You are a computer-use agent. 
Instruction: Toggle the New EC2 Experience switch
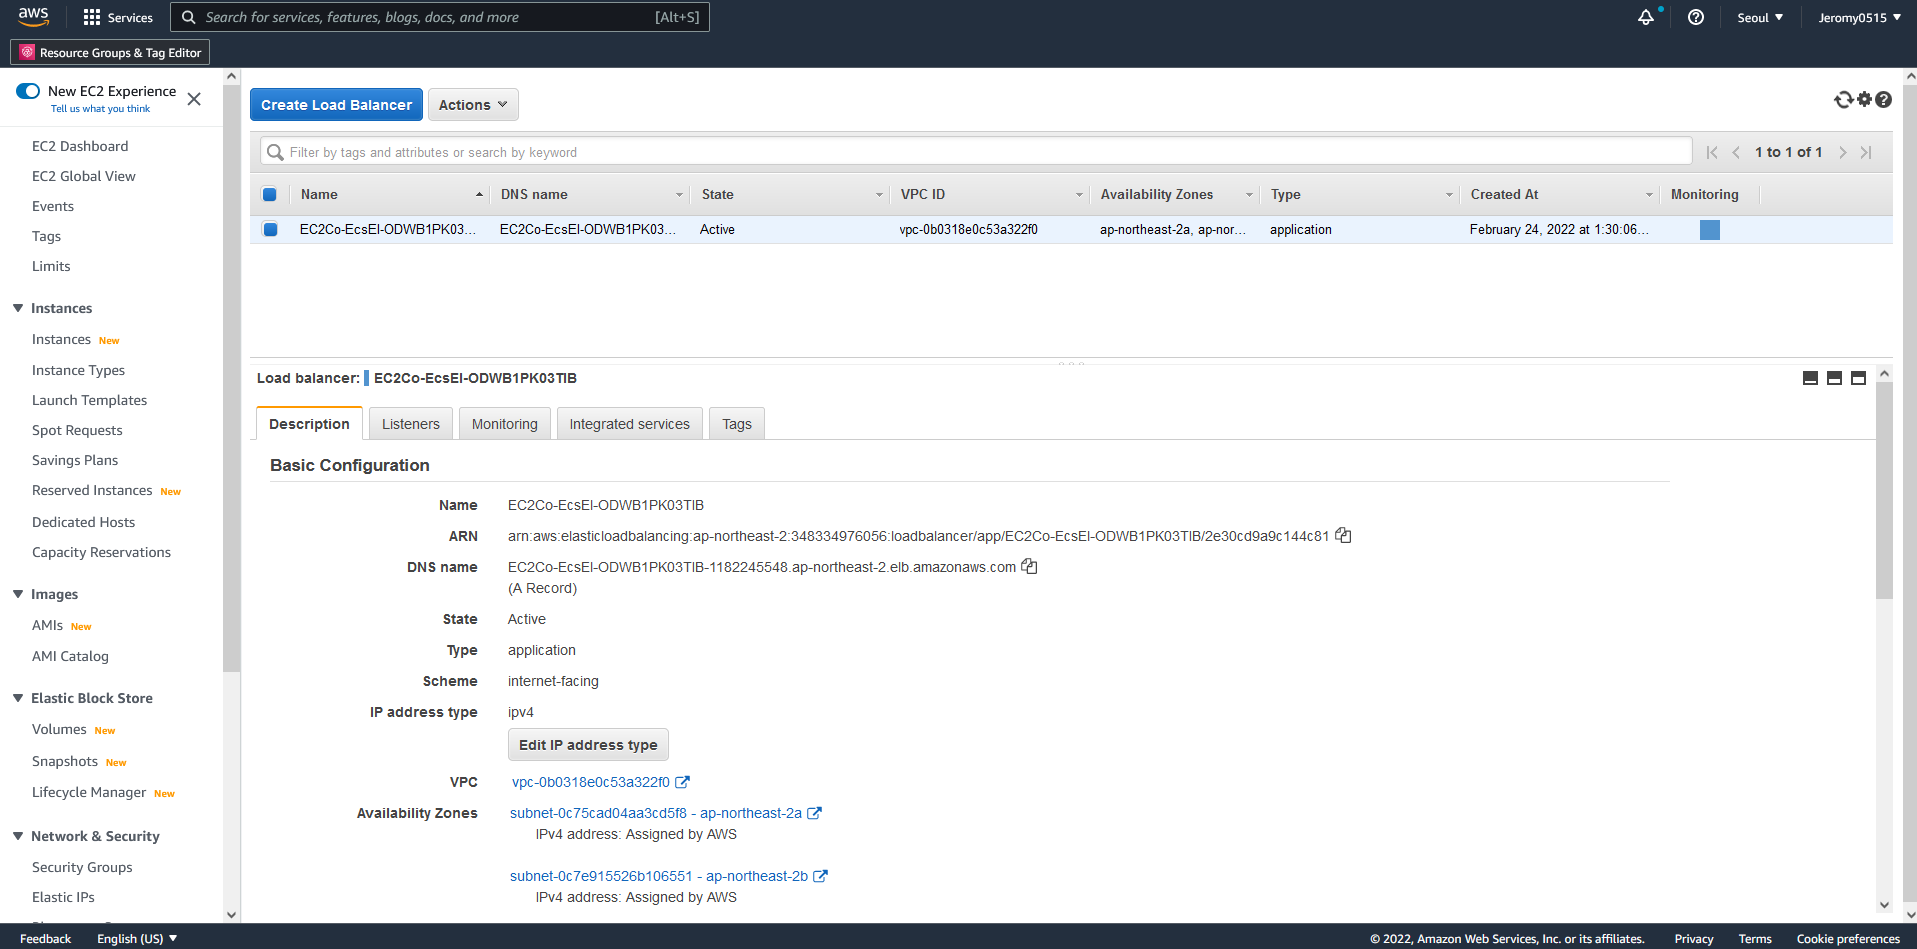28,91
